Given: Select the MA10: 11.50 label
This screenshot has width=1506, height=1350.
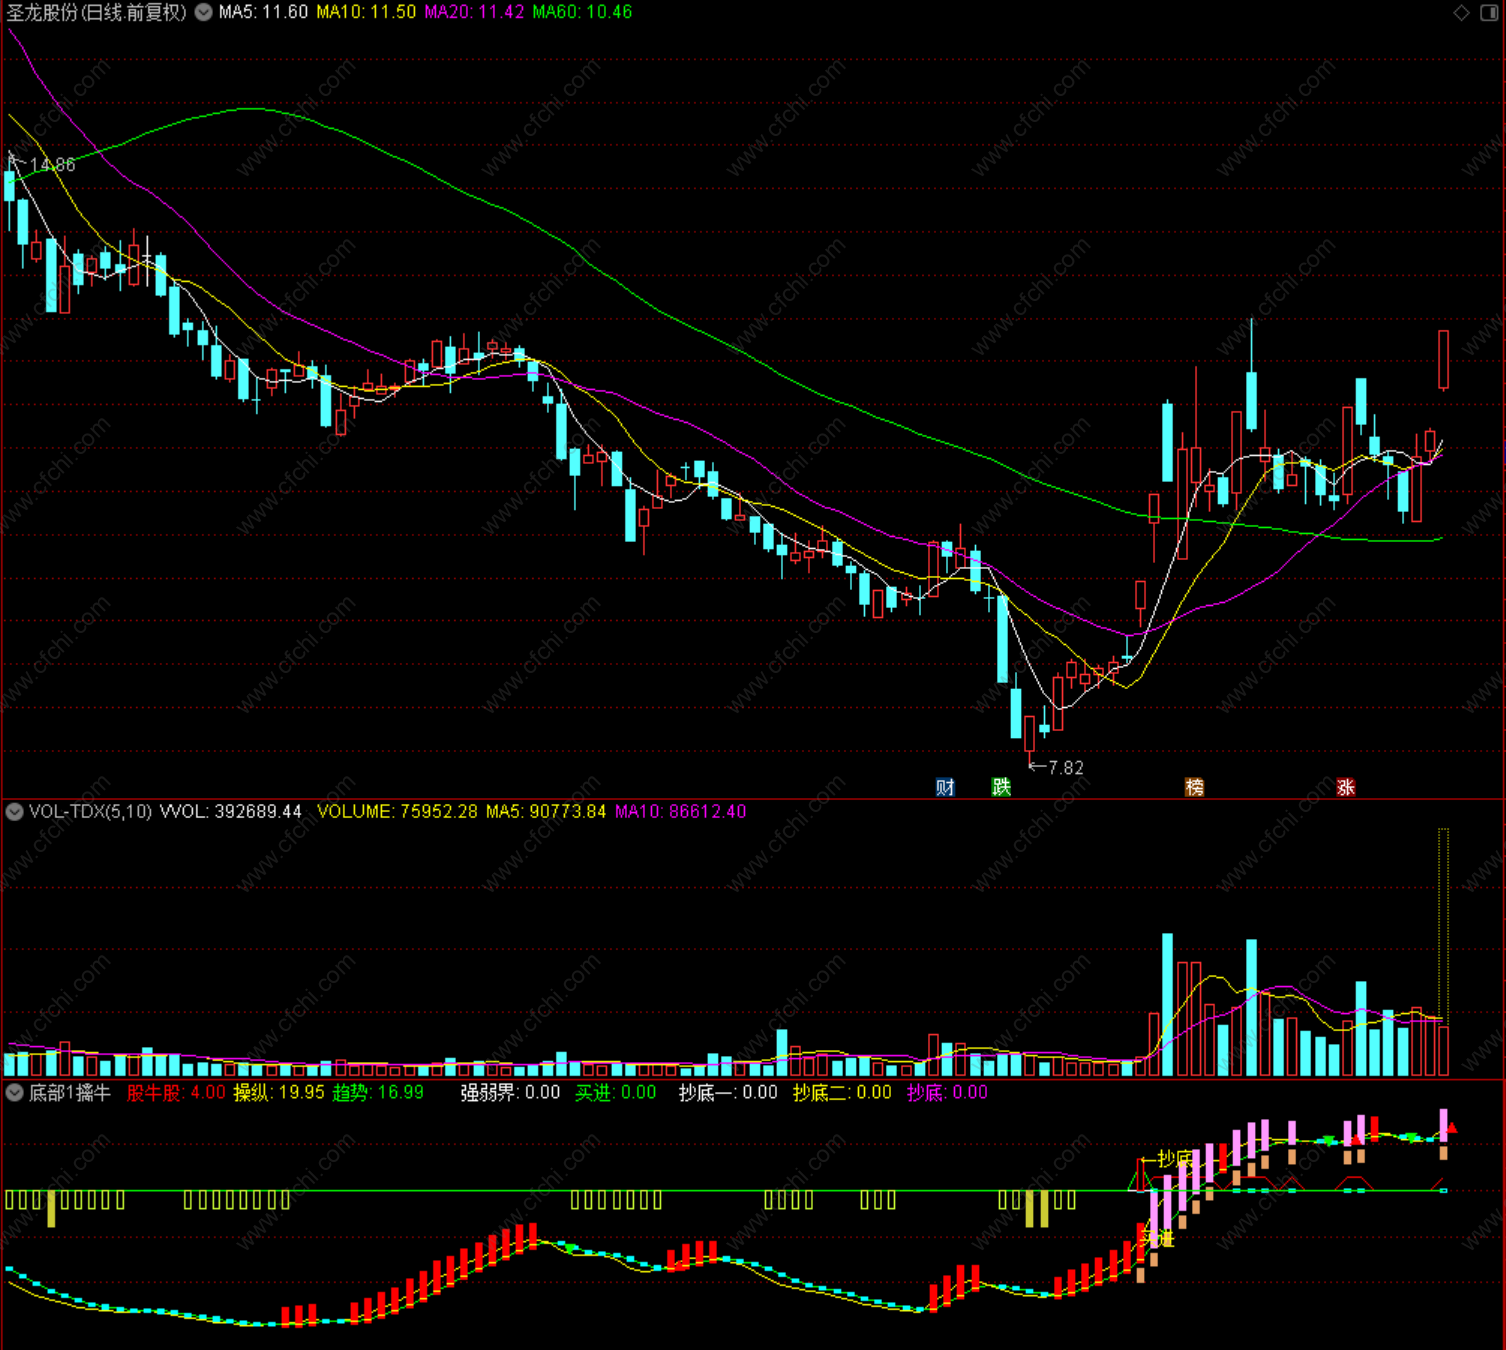Looking at the screenshot, I should 366,12.
